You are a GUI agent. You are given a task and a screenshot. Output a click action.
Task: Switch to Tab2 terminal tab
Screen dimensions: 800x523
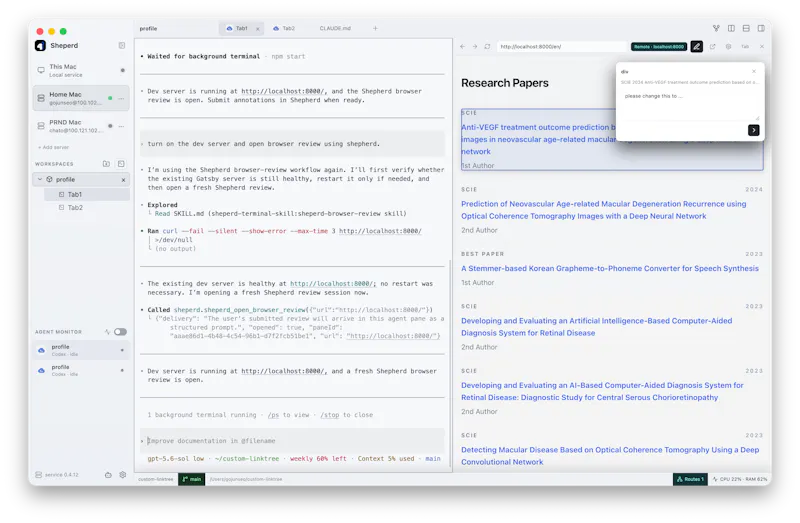284,29
